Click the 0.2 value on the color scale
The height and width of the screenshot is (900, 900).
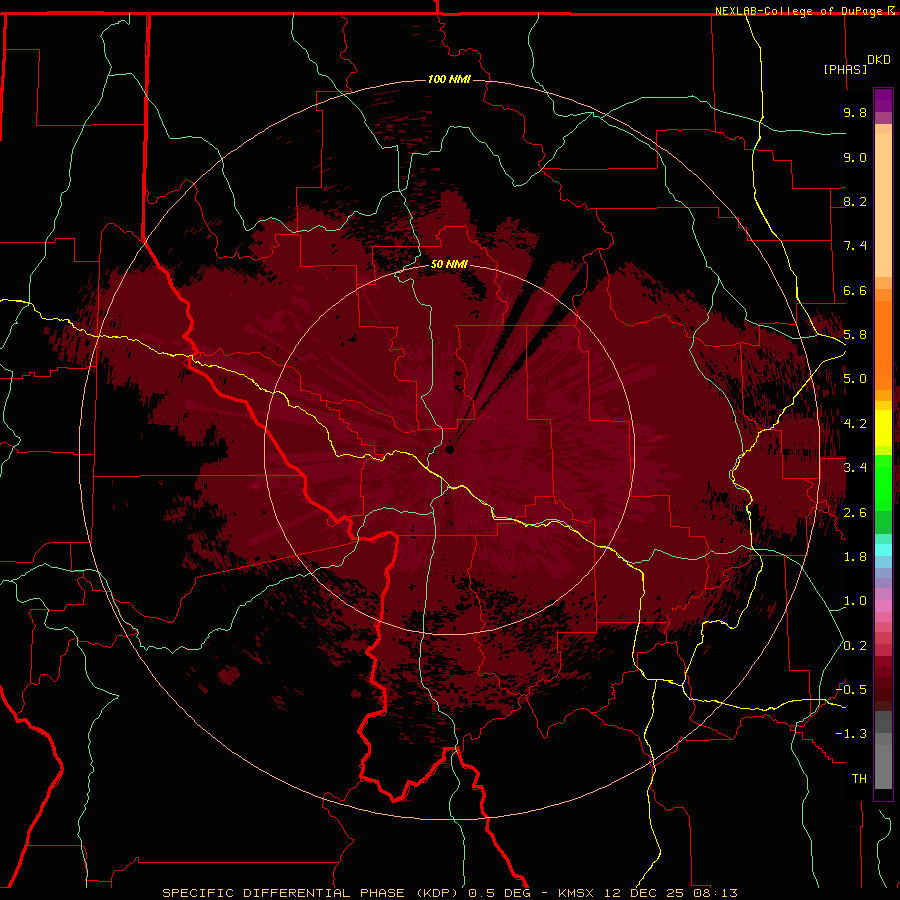click(855, 646)
